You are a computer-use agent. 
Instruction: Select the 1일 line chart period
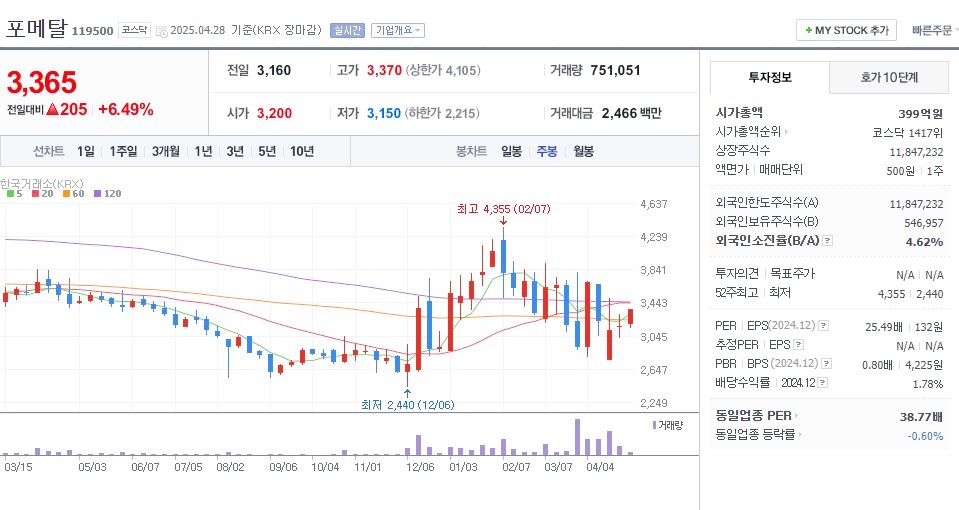click(86, 151)
